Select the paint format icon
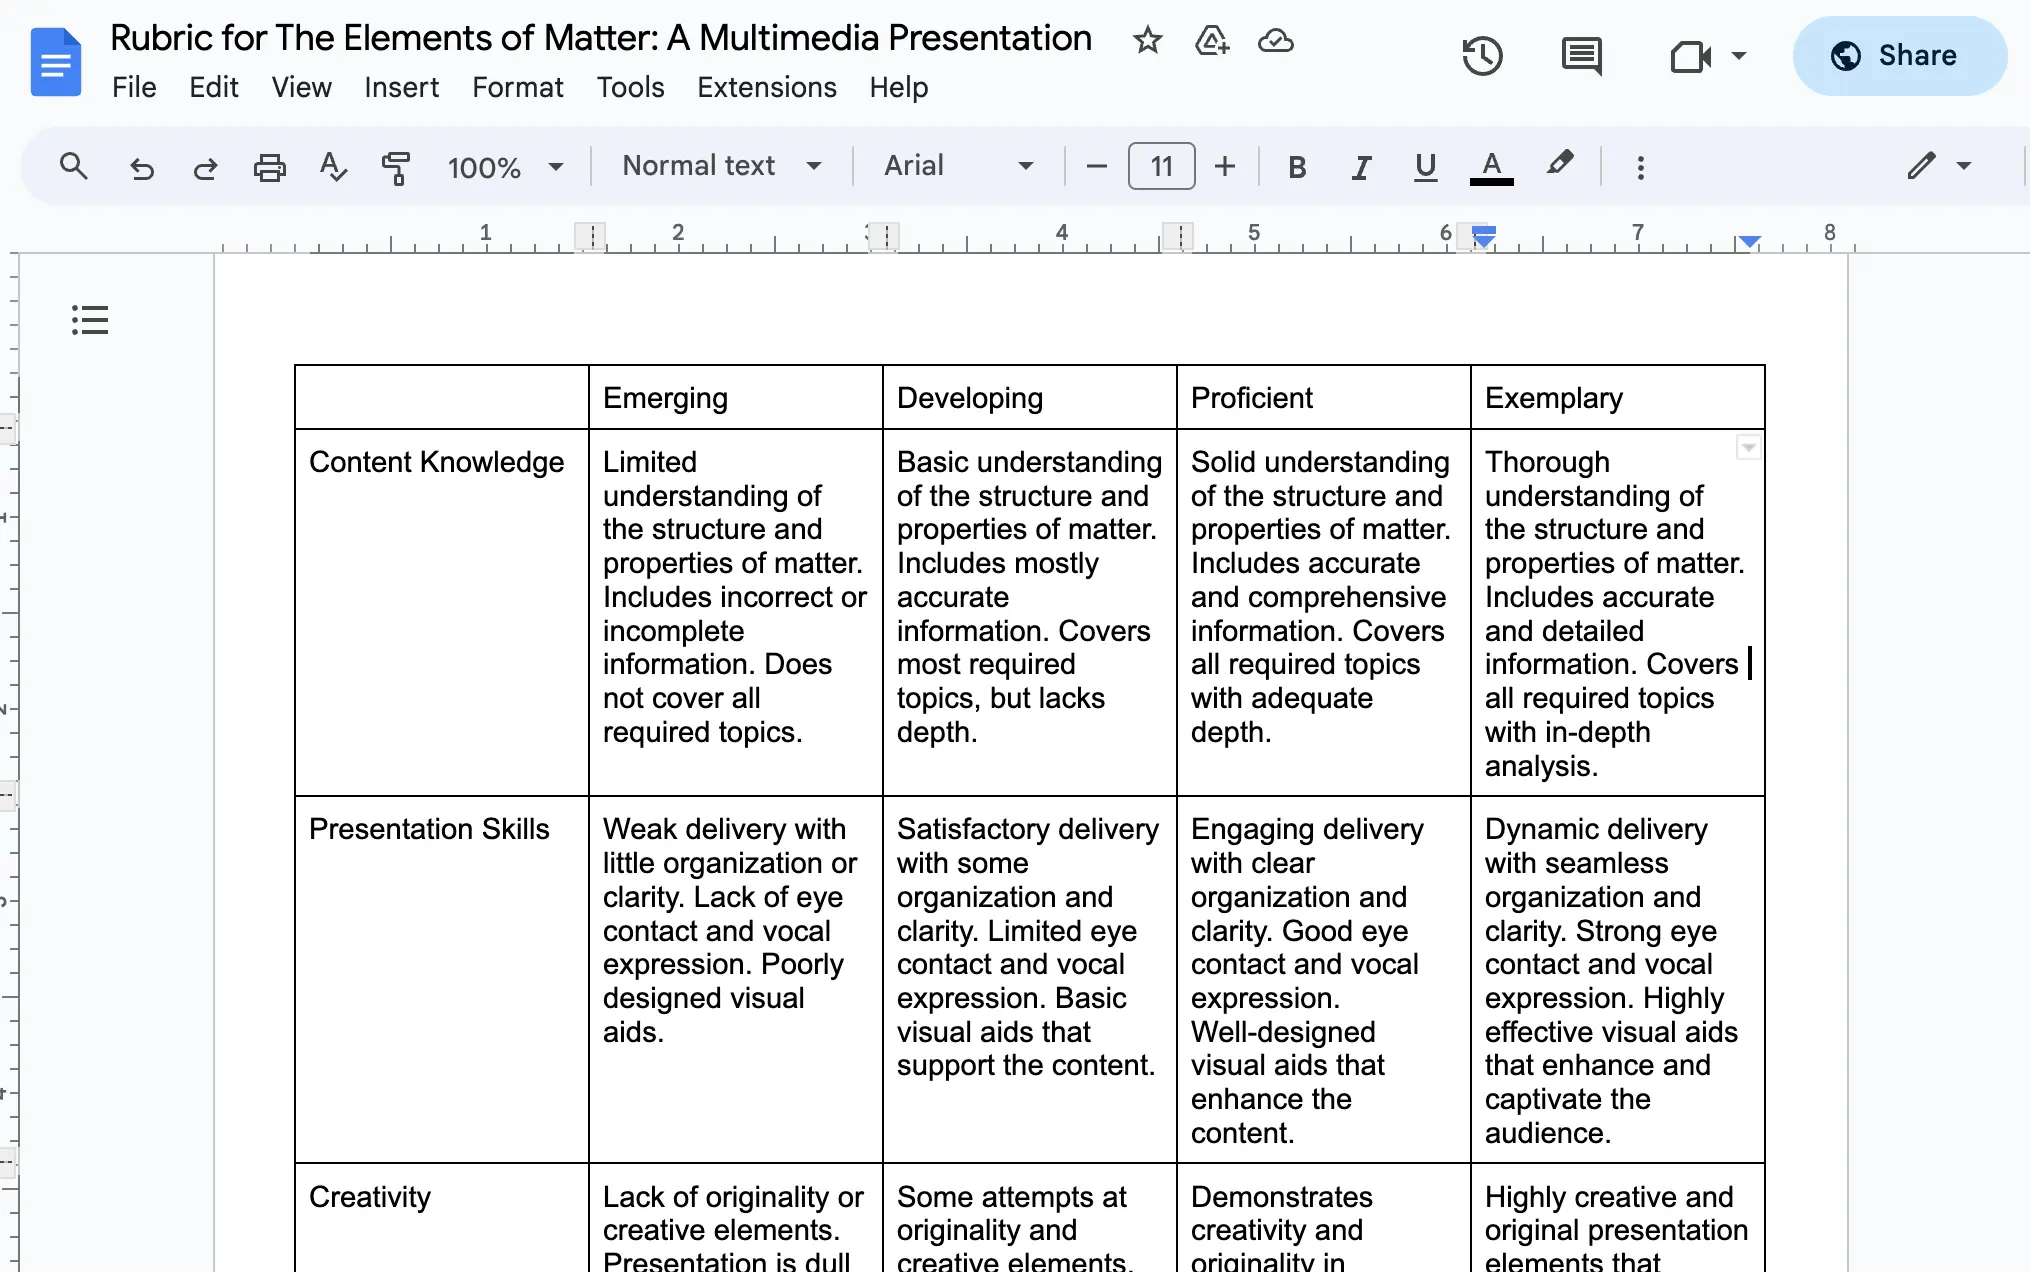The width and height of the screenshot is (2030, 1272). [x=394, y=164]
